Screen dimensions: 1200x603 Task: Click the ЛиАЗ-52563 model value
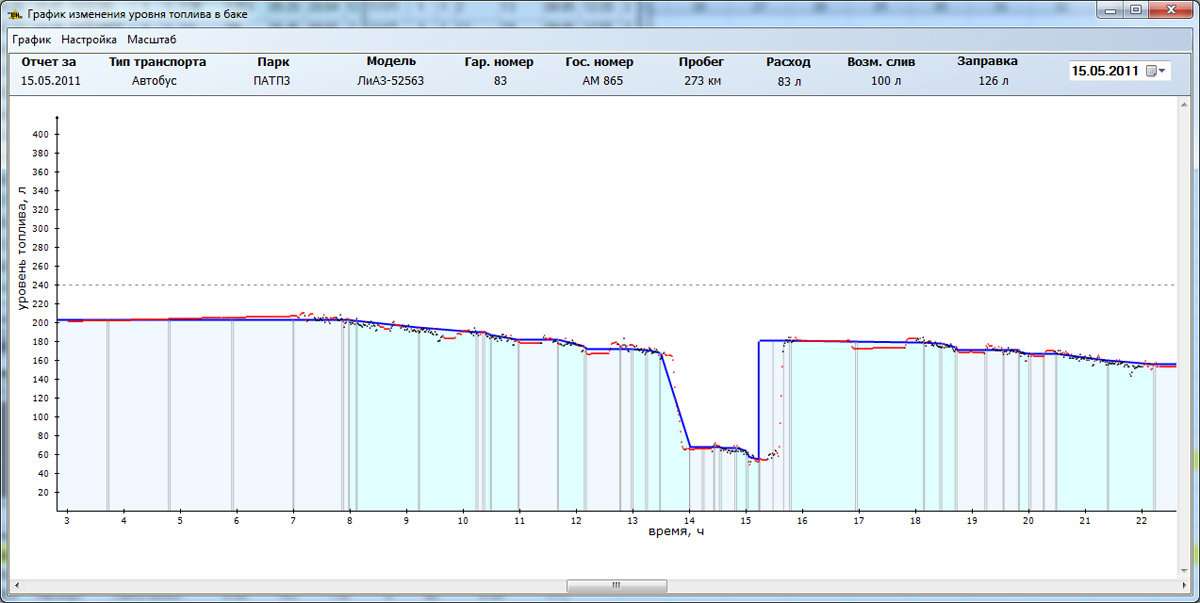[x=391, y=81]
